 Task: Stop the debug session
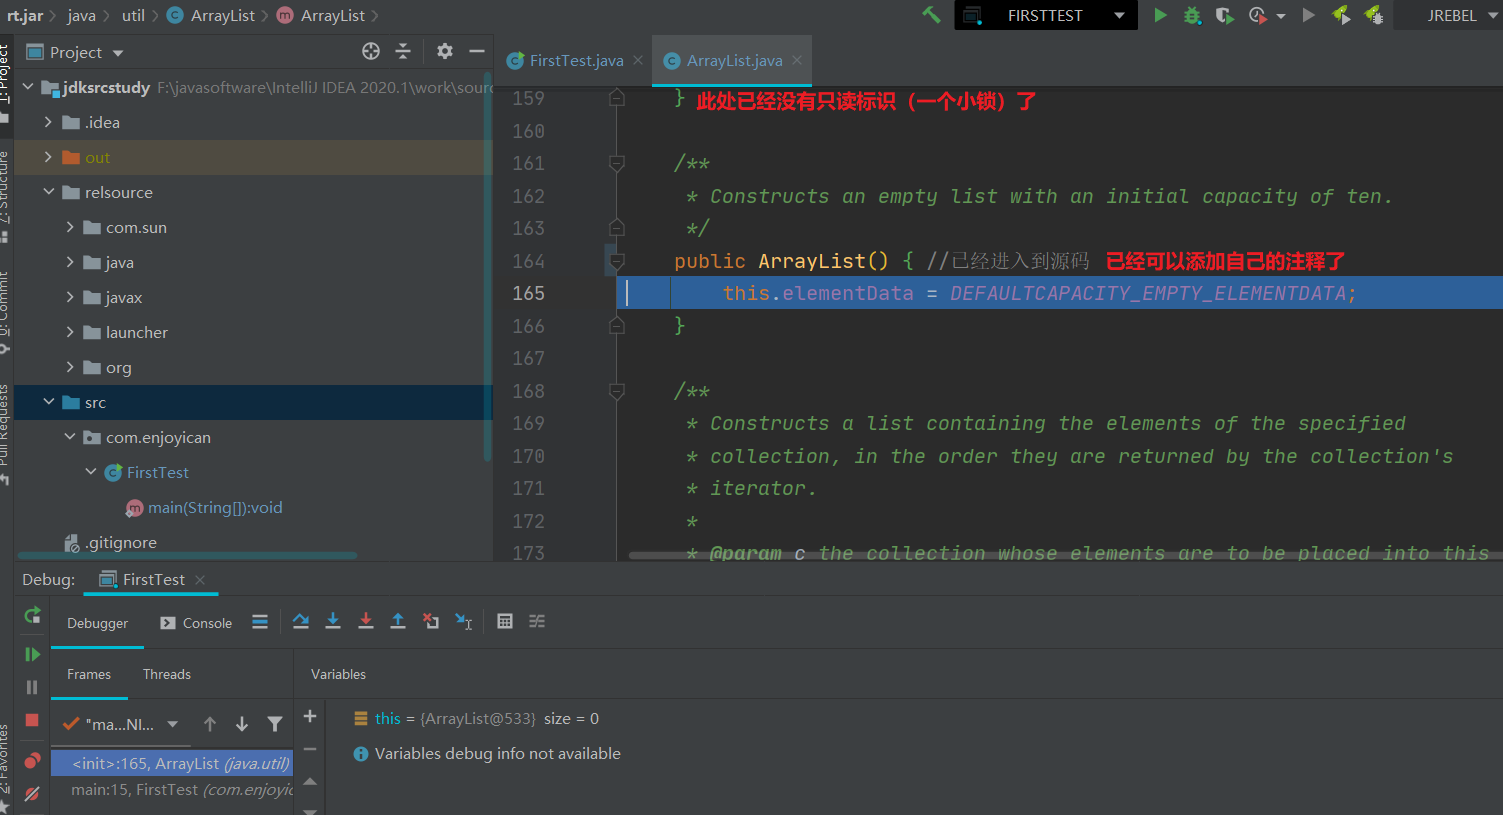[x=32, y=720]
